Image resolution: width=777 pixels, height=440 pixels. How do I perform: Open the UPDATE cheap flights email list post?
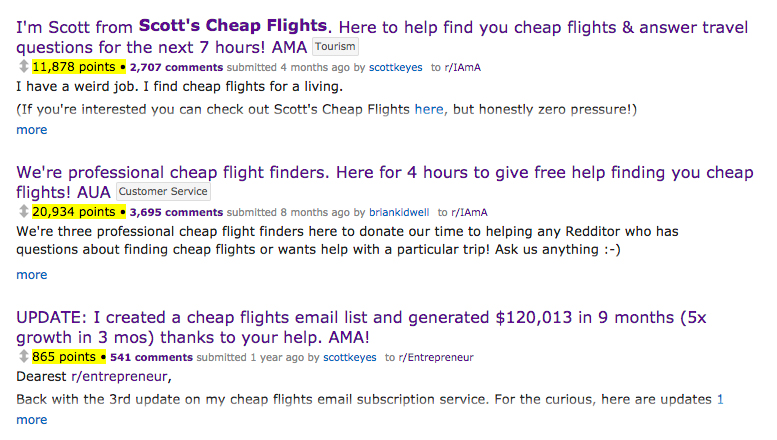[361, 327]
